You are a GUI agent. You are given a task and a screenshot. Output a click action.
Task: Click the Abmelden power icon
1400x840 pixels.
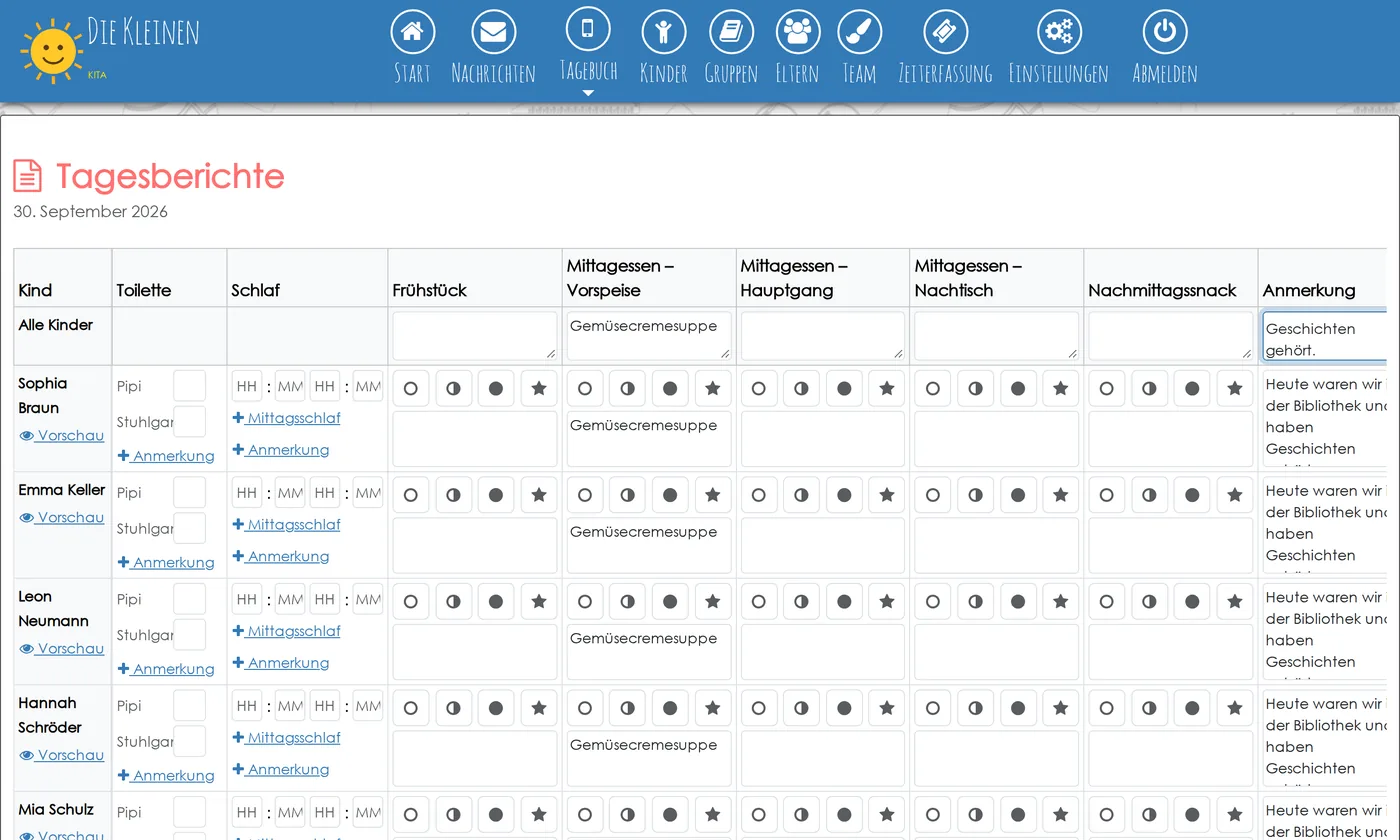coord(1164,31)
